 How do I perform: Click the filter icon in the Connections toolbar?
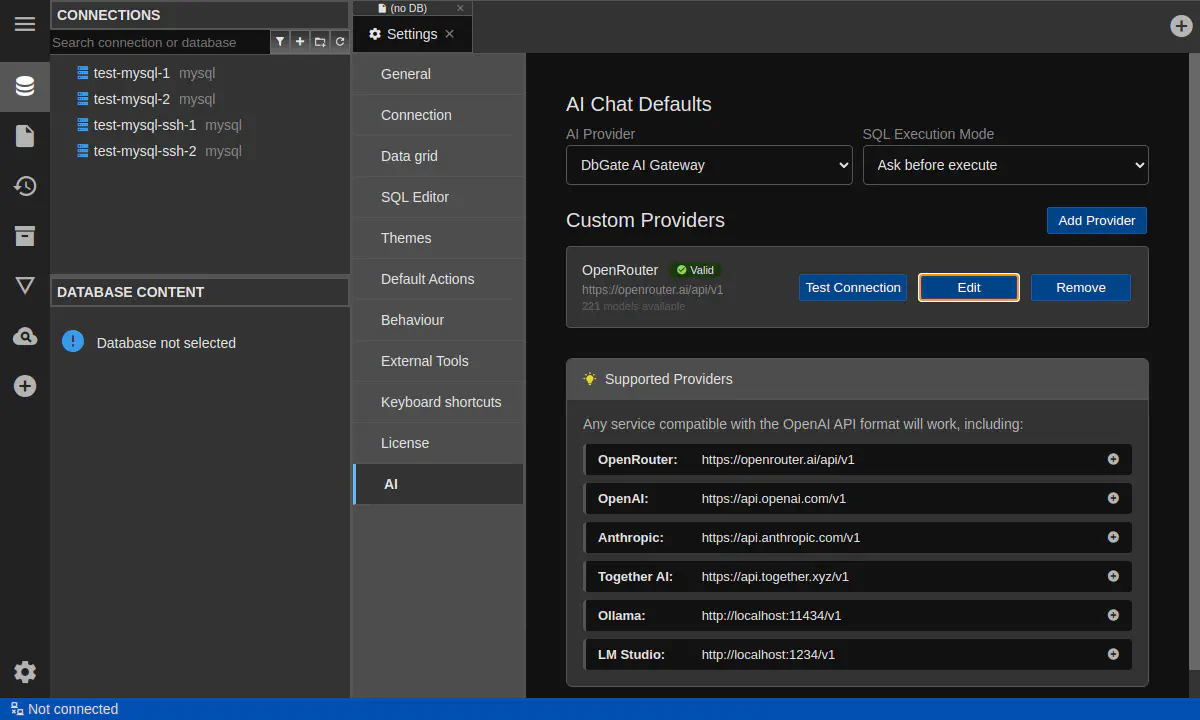(x=280, y=42)
